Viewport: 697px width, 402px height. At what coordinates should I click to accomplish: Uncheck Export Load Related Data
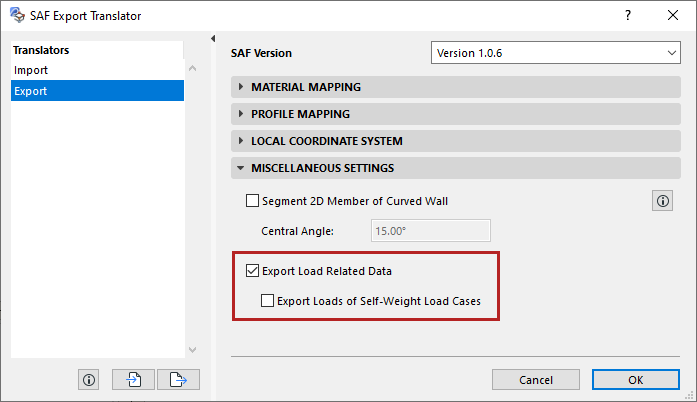coord(252,270)
